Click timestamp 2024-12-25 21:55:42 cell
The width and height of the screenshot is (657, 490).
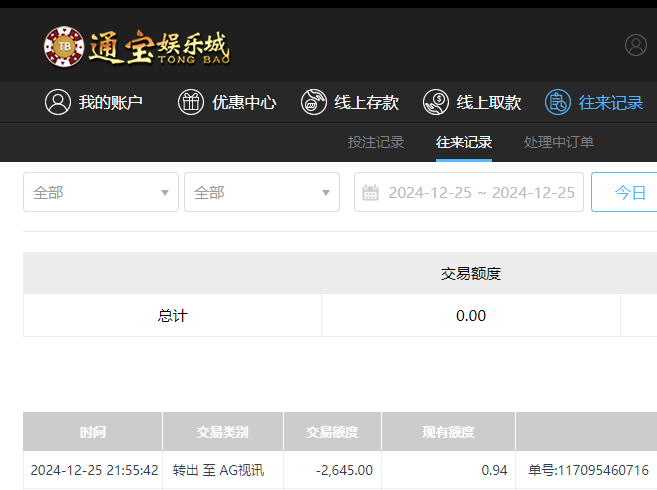click(94, 470)
